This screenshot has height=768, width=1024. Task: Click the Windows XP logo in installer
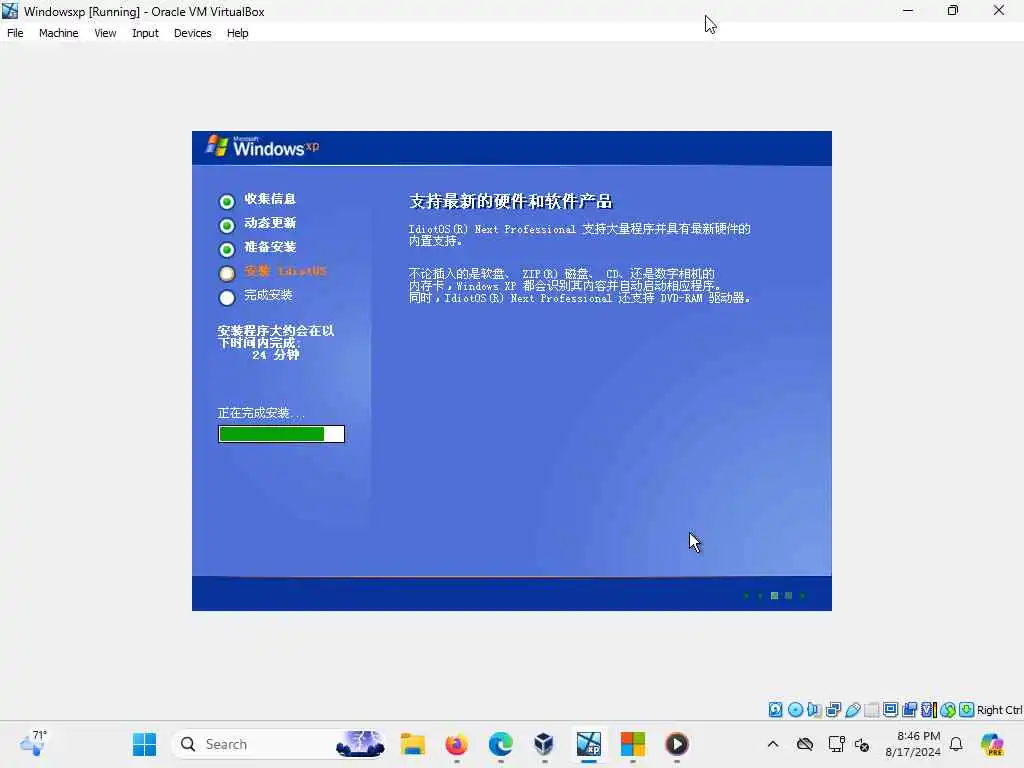tap(263, 146)
